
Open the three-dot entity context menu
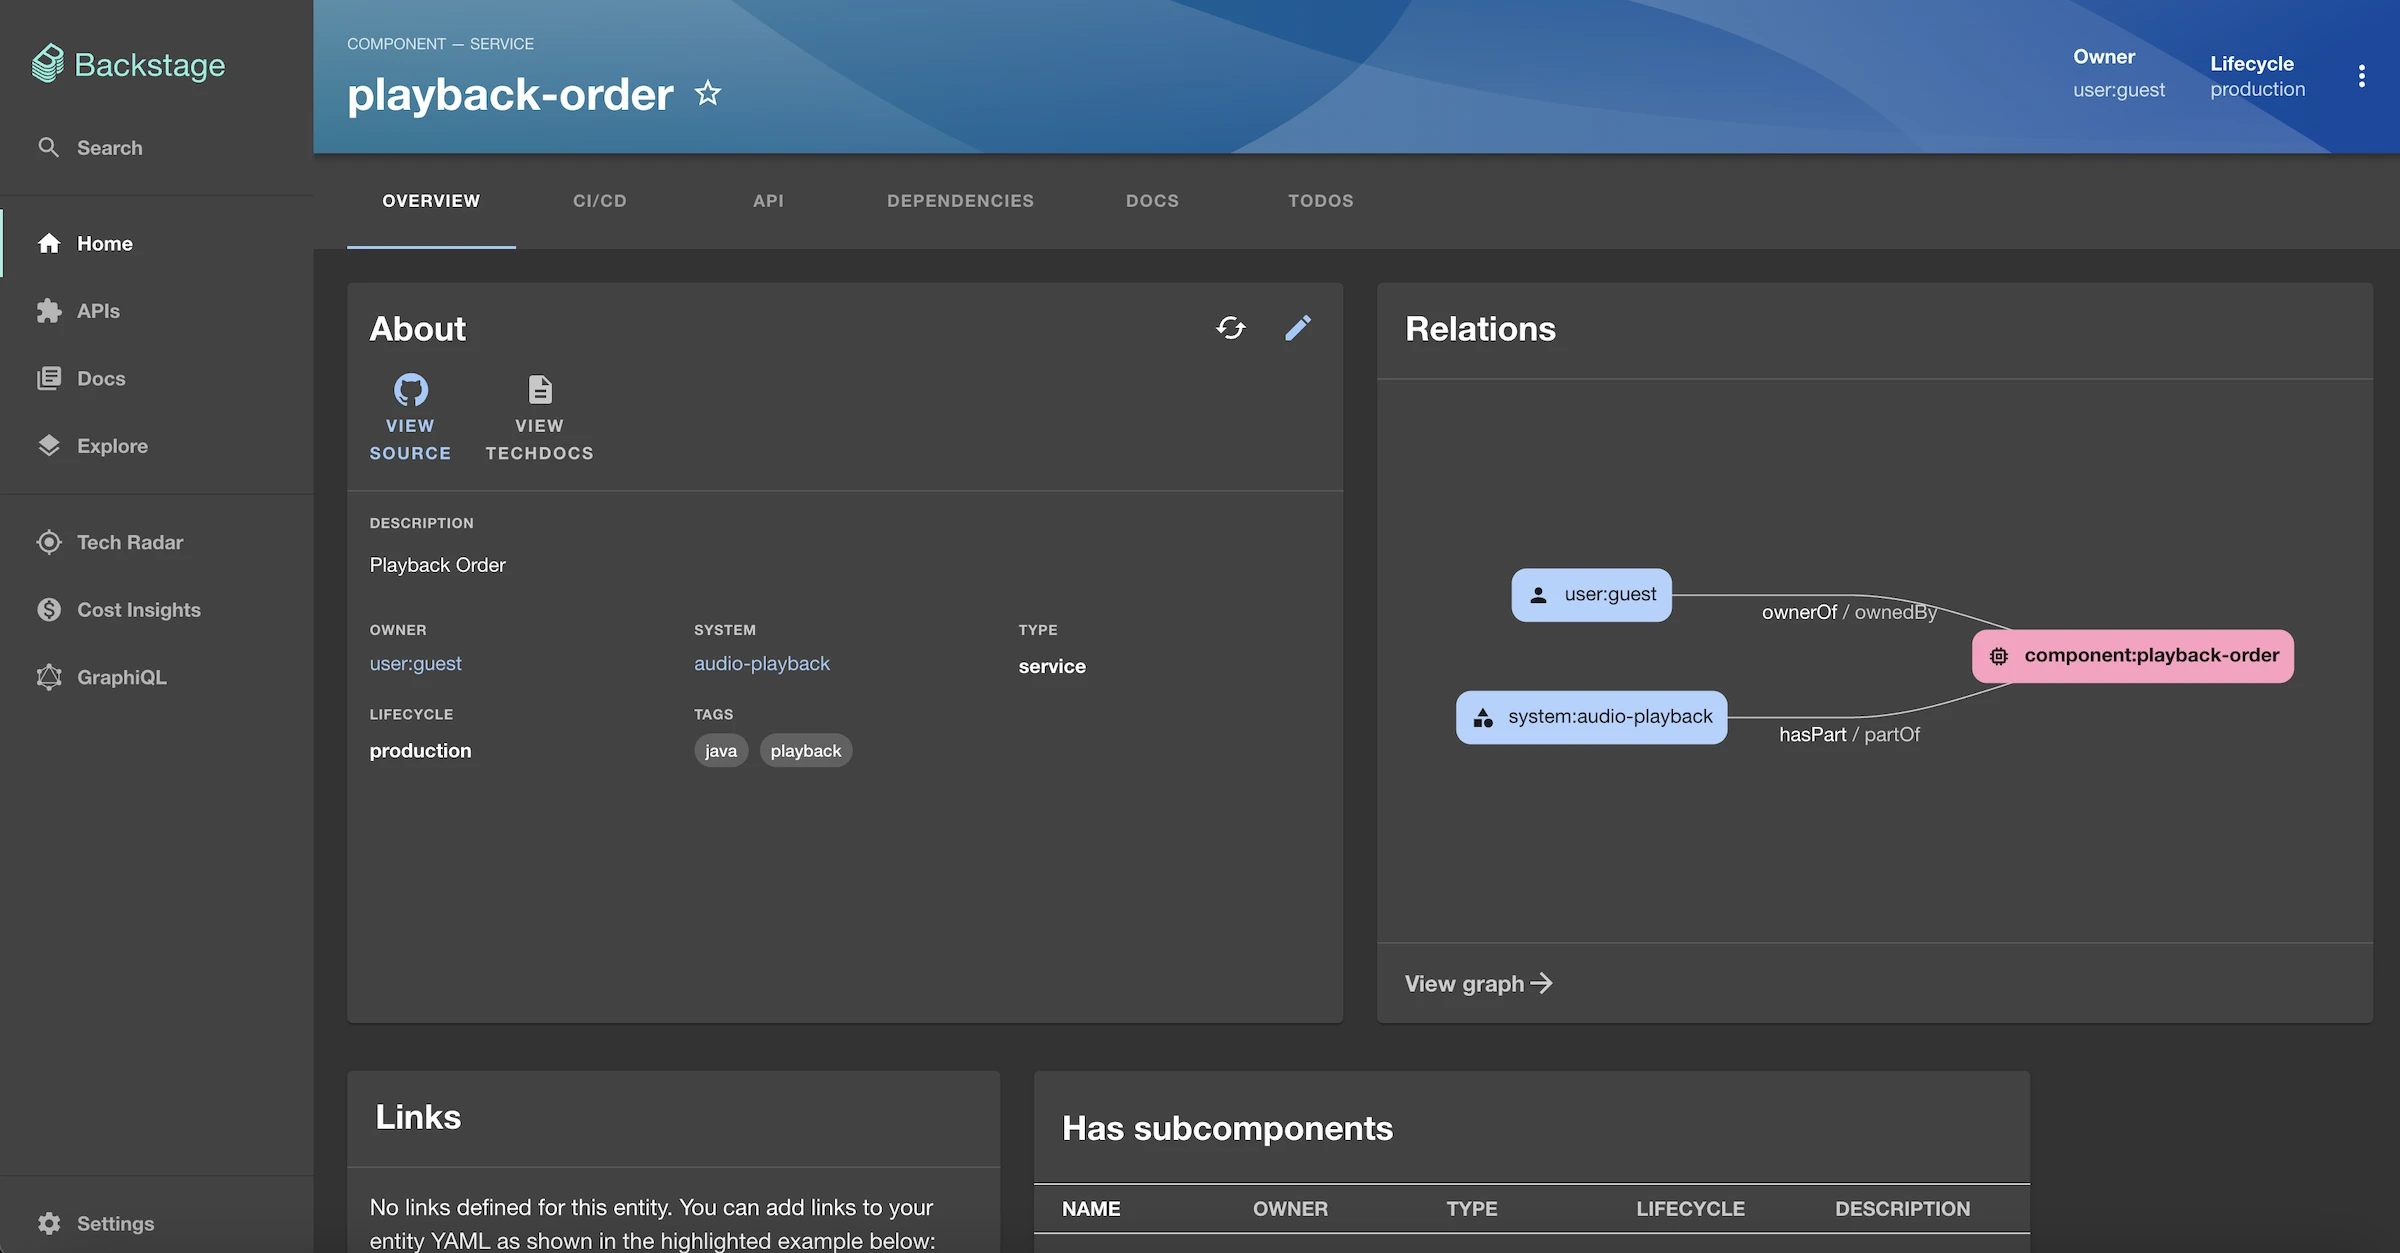click(2361, 76)
